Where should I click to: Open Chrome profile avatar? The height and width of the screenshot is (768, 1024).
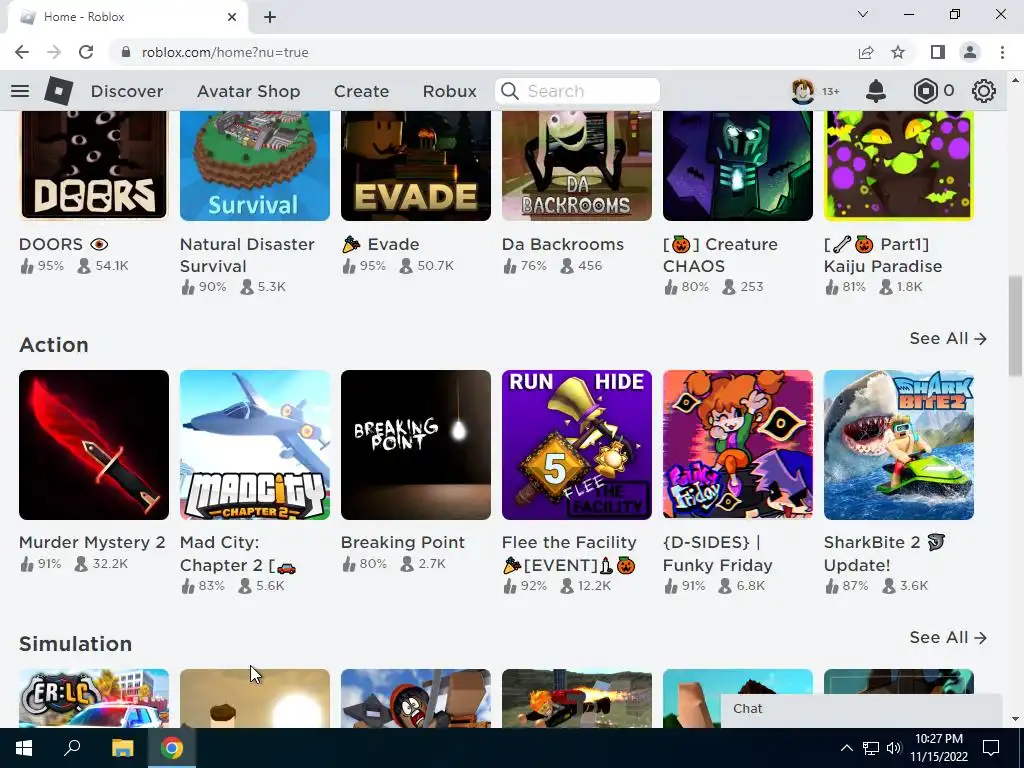[970, 52]
